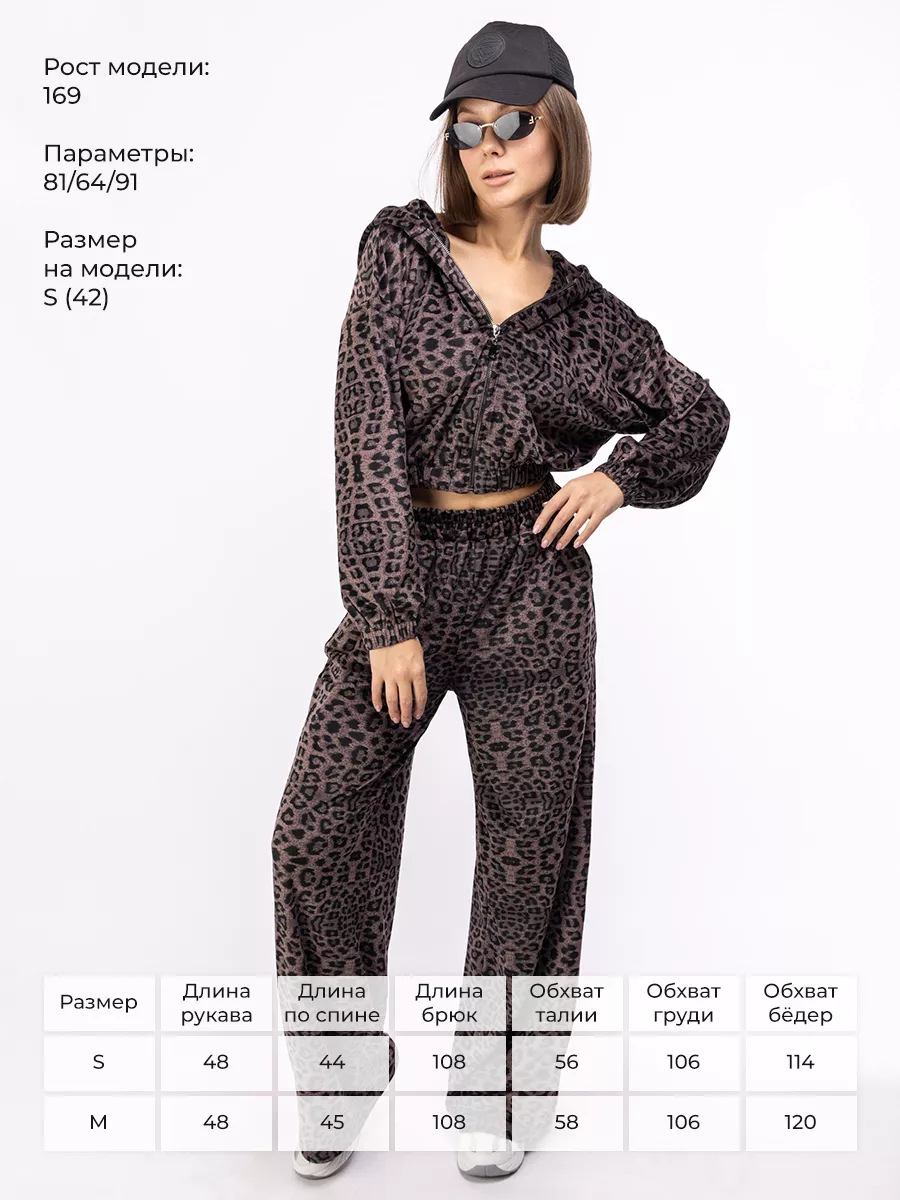Select the size S row label
This screenshot has height=1200, width=900.
pos(99,1063)
